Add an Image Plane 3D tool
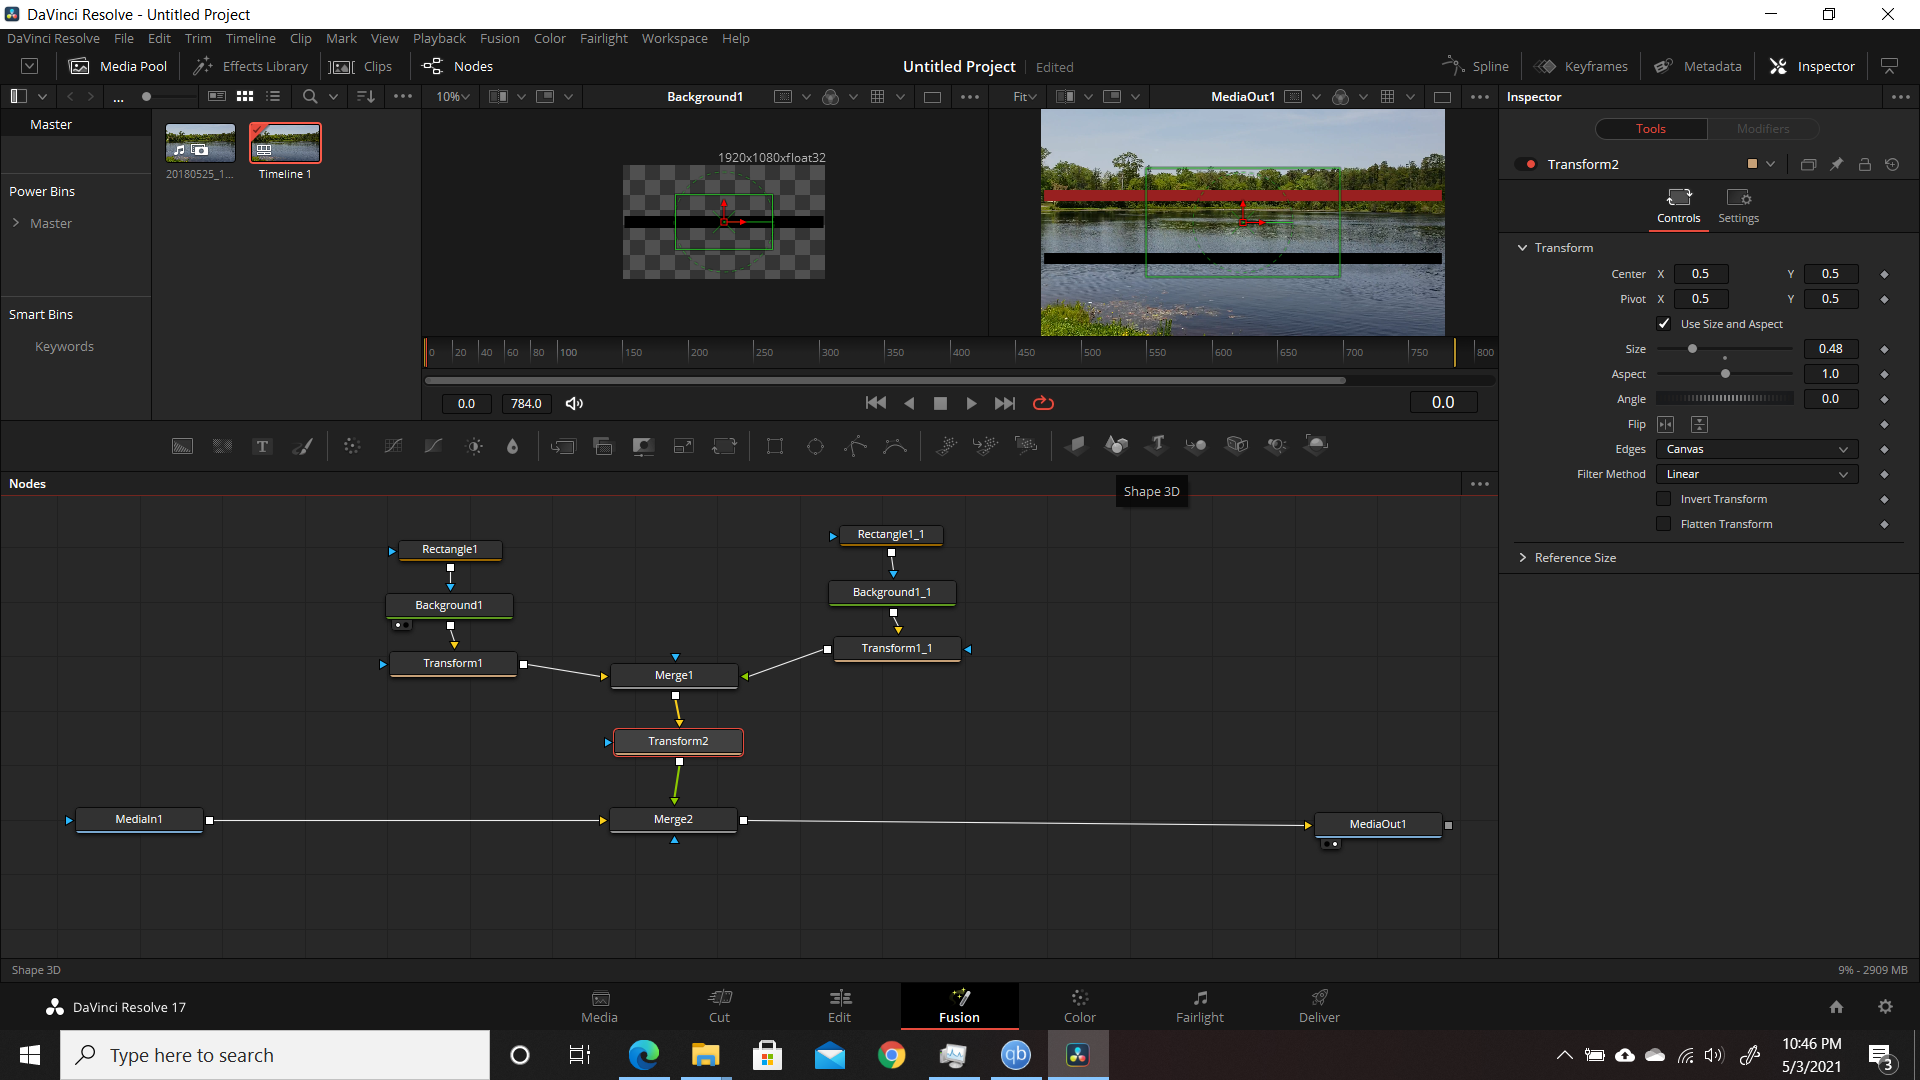The image size is (1920, 1080). coord(1076,446)
